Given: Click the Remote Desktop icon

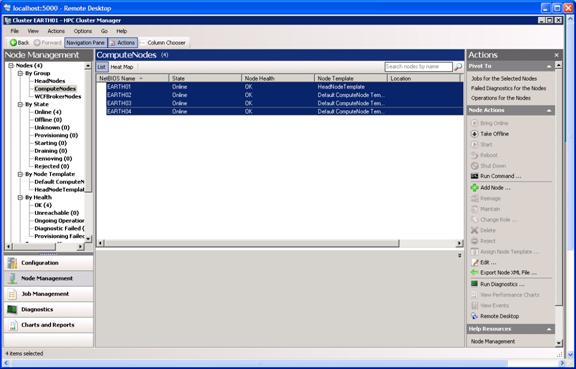Looking at the screenshot, I should 474,316.
